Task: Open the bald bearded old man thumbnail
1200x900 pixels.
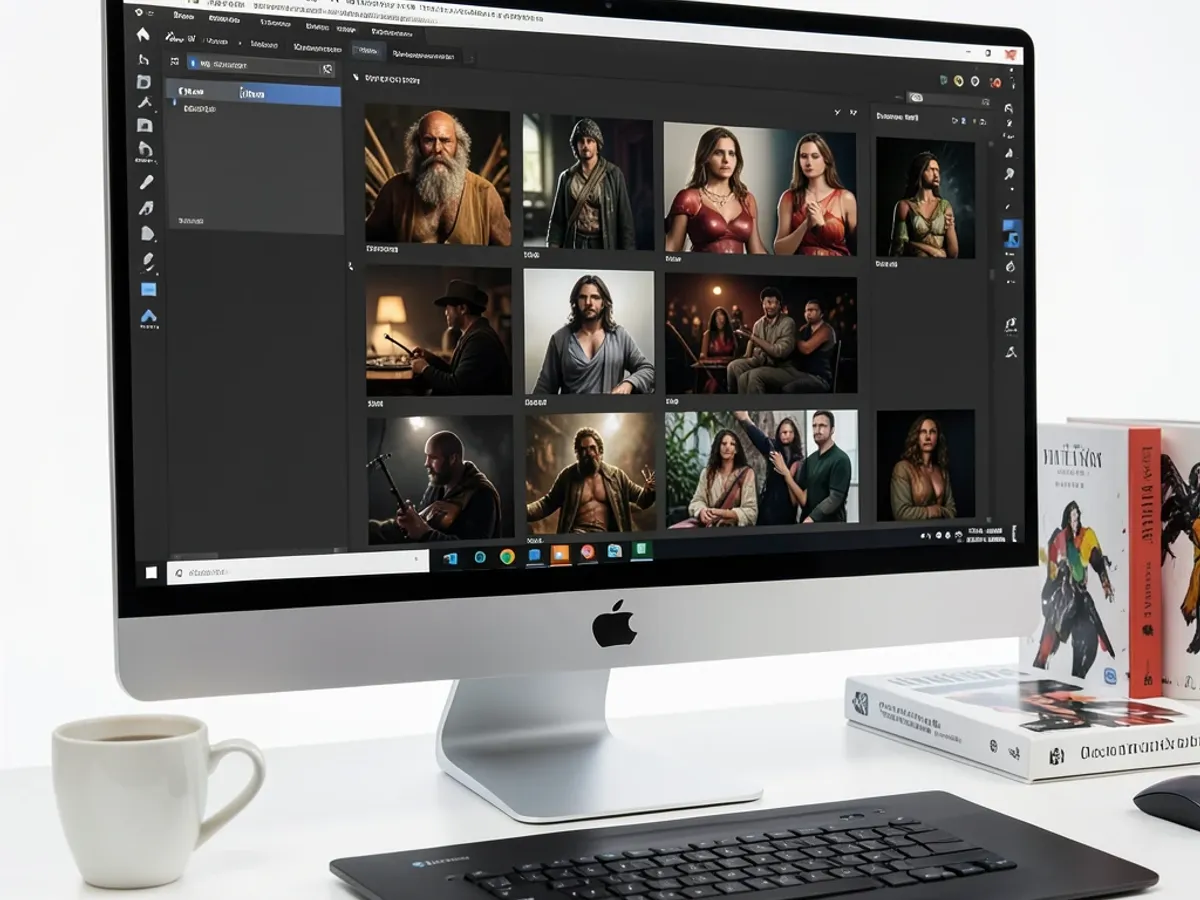Action: (x=437, y=174)
